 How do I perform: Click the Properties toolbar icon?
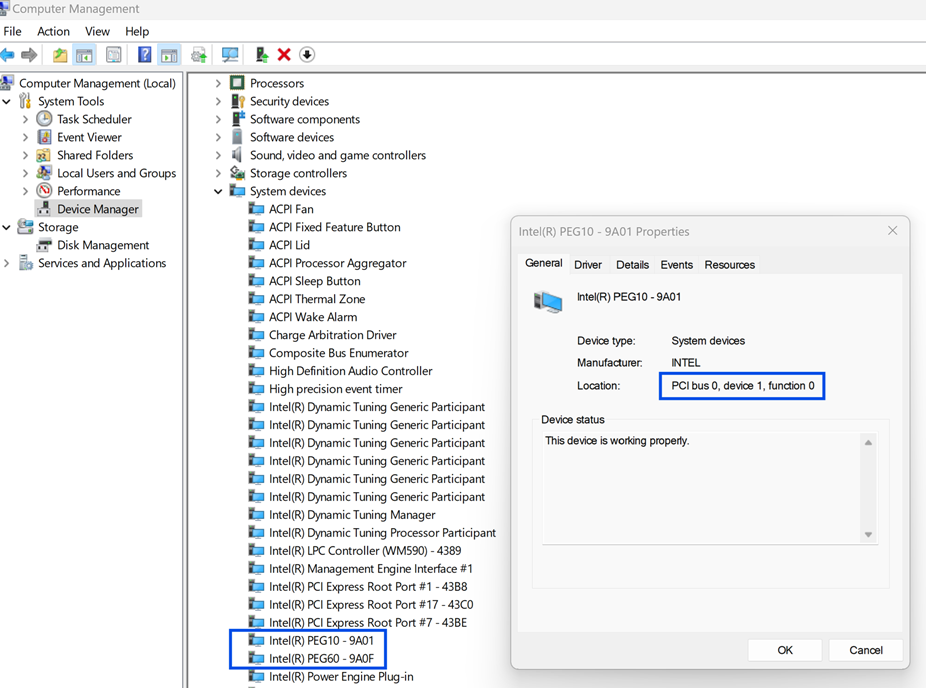tap(114, 55)
